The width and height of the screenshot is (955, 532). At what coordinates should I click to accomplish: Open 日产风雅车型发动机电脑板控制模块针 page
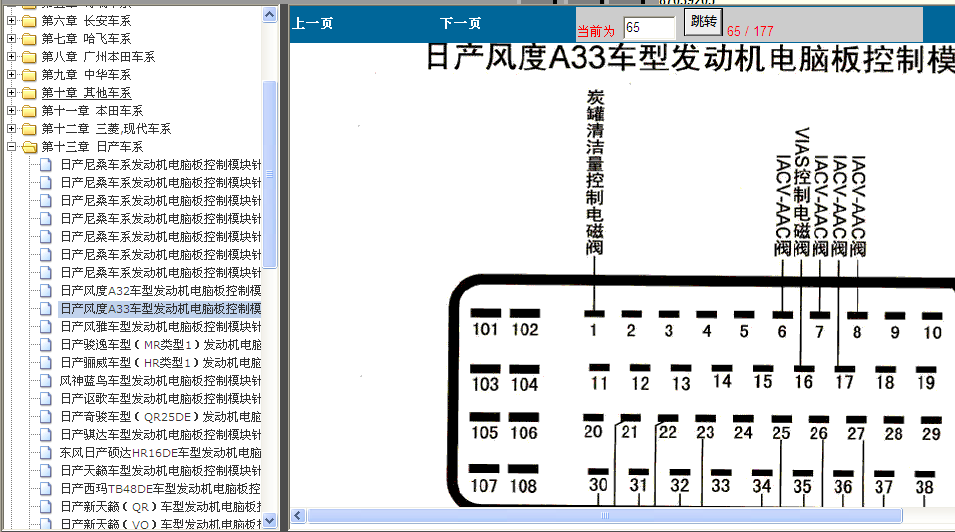160,327
